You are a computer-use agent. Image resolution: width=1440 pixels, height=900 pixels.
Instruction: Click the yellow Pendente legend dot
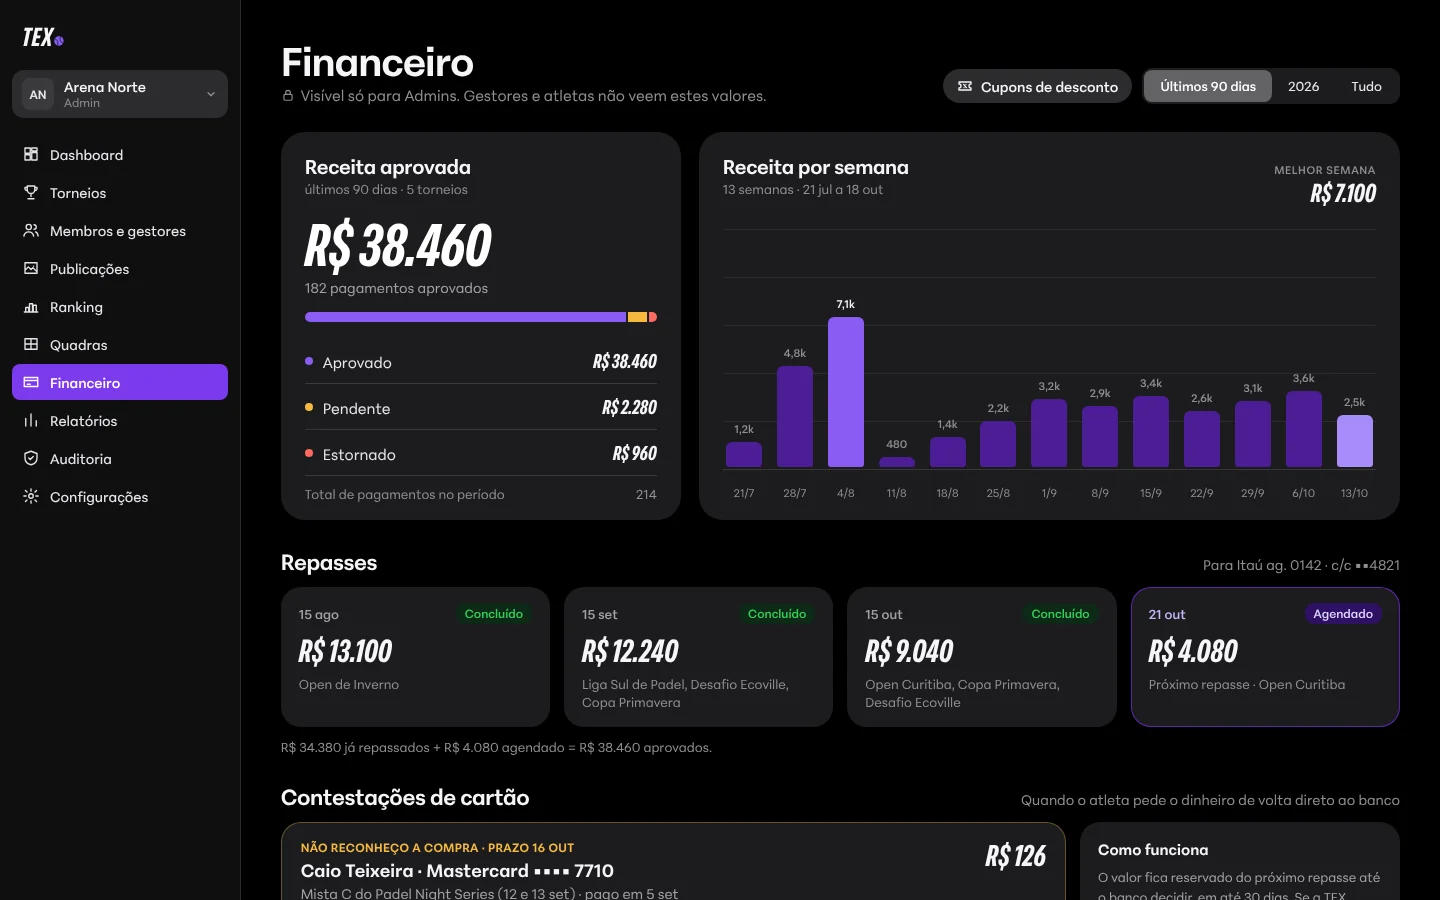pos(309,408)
